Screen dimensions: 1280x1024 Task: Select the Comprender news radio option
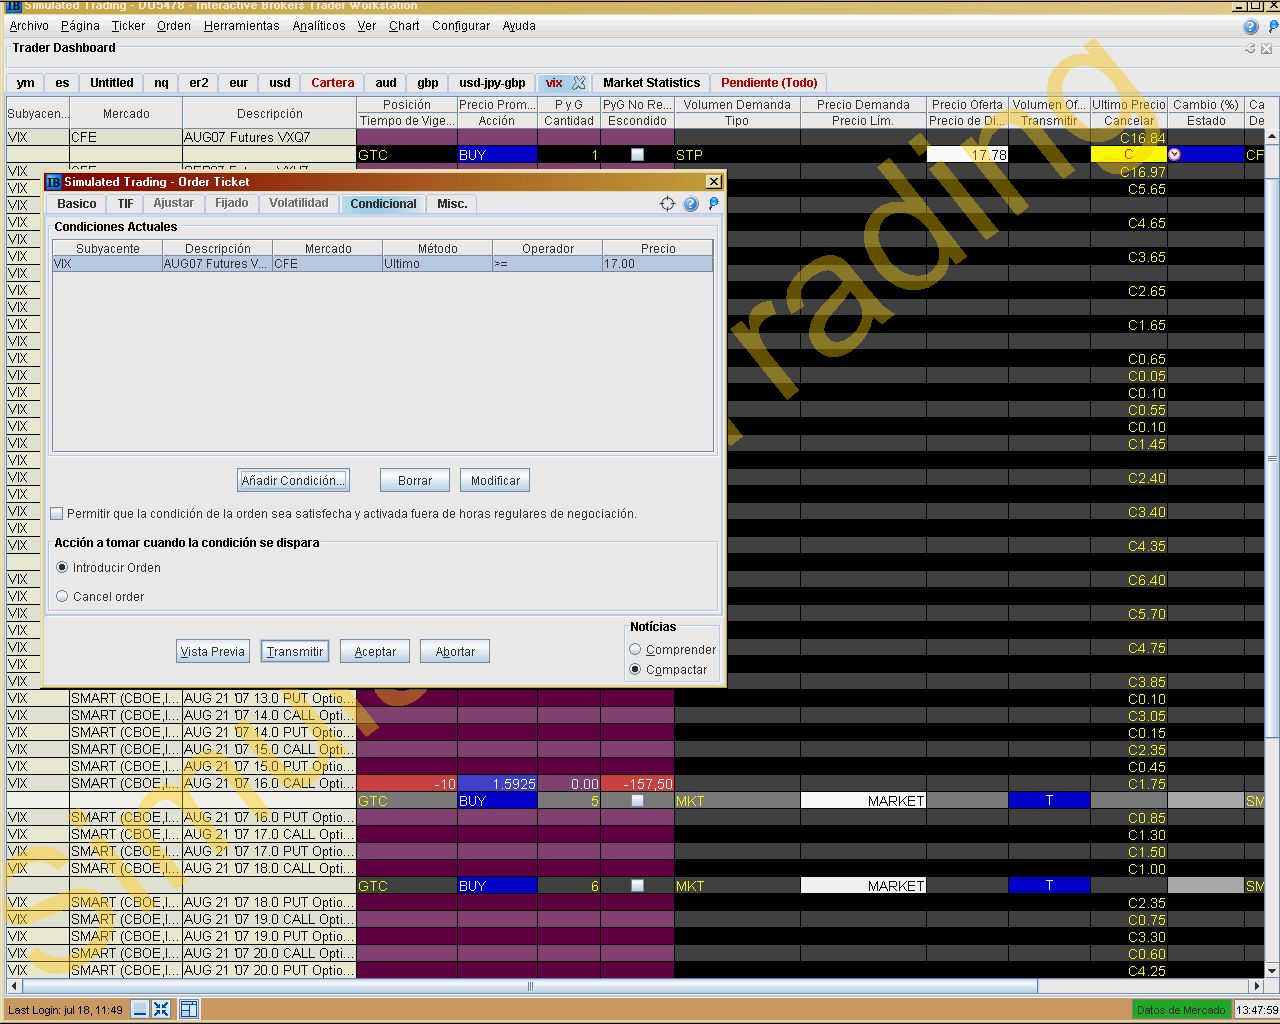tap(635, 650)
